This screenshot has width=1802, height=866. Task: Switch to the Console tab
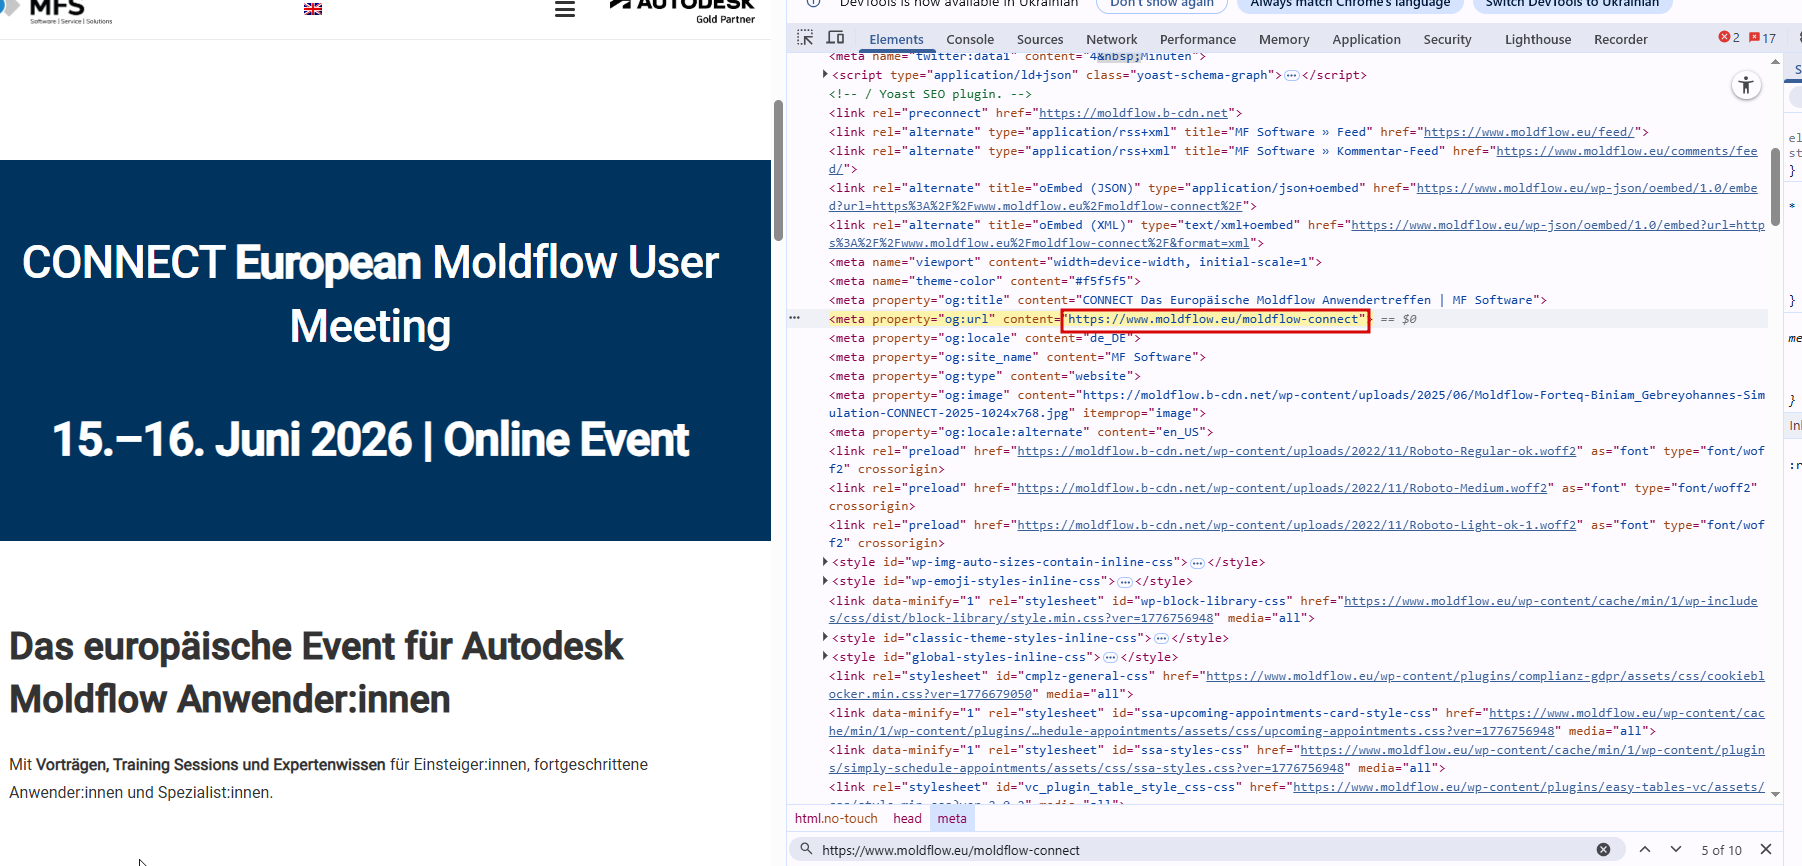point(970,39)
